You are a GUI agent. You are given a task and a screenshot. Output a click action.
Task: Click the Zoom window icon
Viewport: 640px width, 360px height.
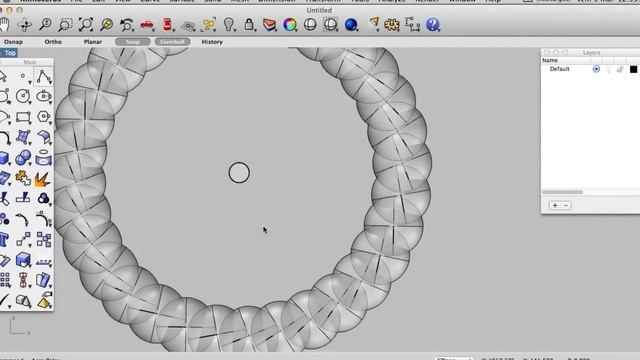click(65, 25)
